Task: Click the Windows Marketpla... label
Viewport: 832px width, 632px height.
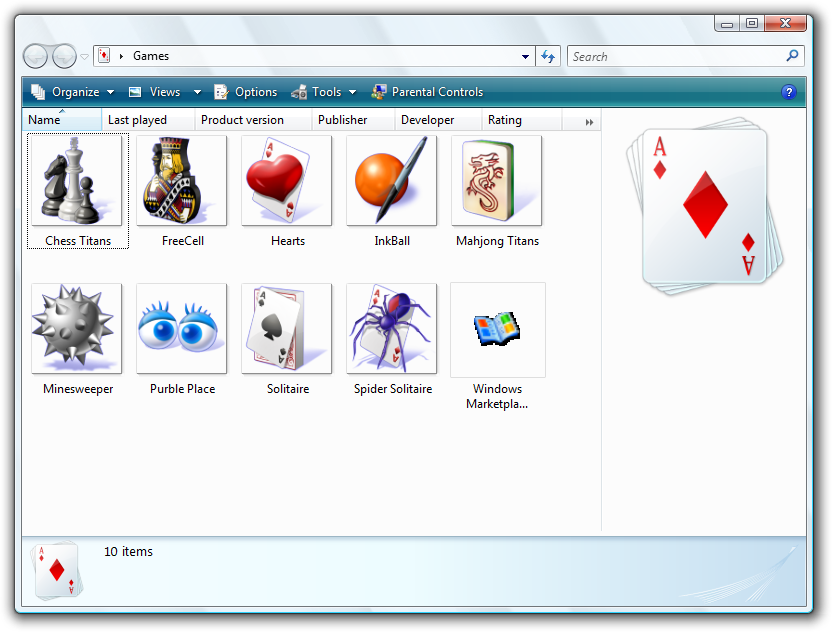Action: (x=497, y=396)
